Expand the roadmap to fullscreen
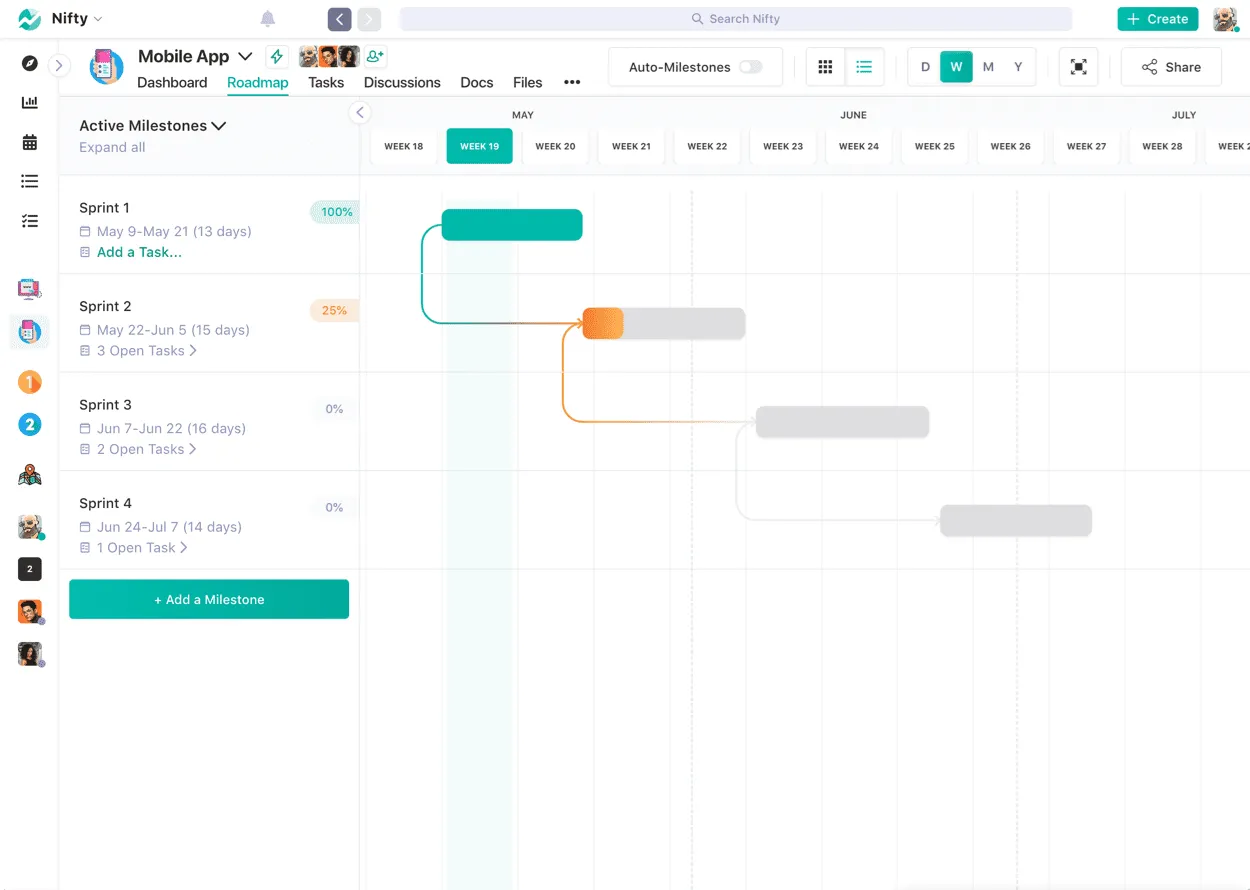The image size is (1250, 890). 1078,66
